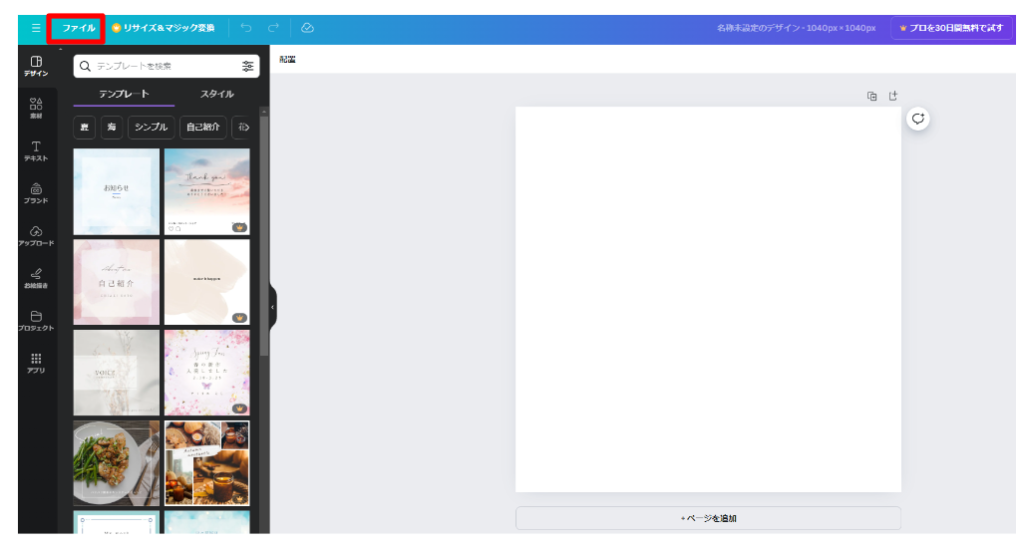Add a new page using the top icon
The width and height of the screenshot is (1024, 547).
(x=893, y=96)
